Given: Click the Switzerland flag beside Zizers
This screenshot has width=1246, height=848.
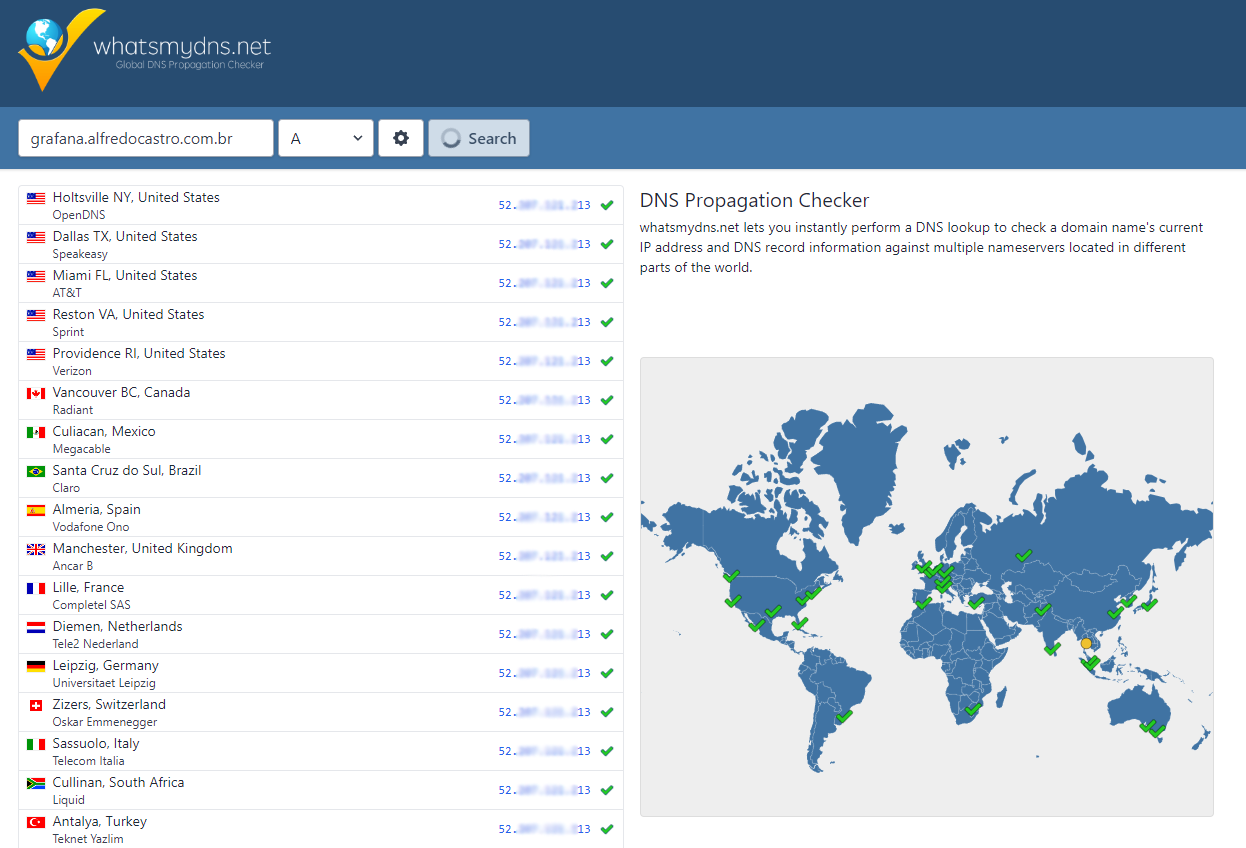Looking at the screenshot, I should [x=36, y=705].
